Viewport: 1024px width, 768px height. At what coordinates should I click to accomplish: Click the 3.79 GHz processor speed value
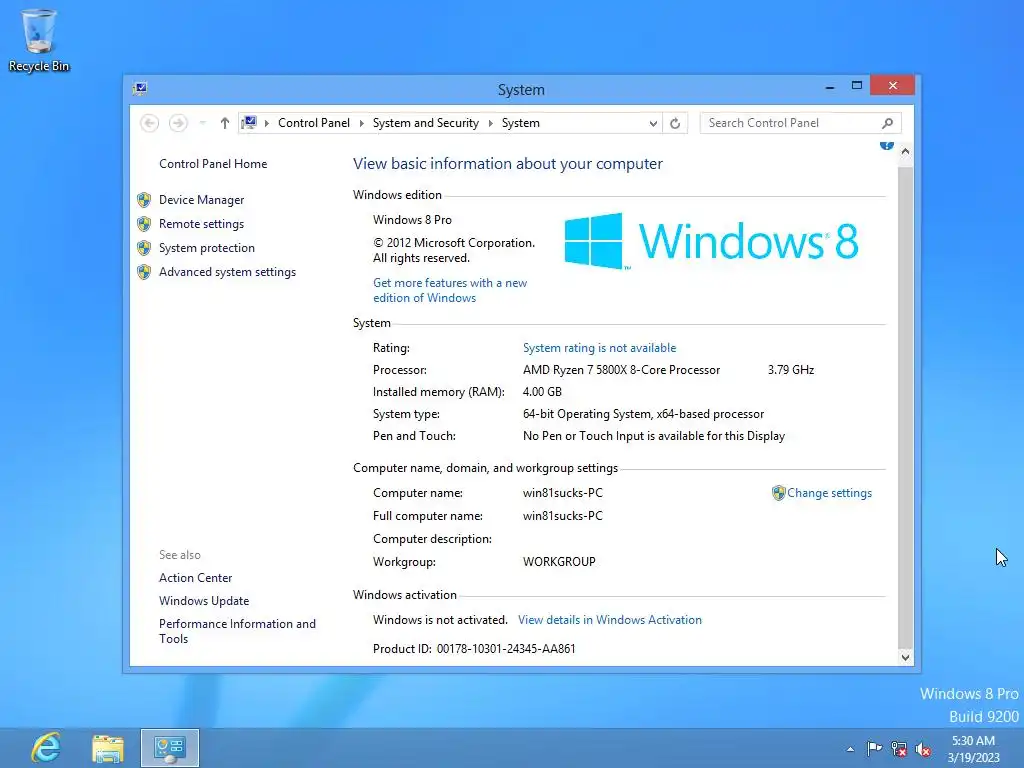[791, 370]
